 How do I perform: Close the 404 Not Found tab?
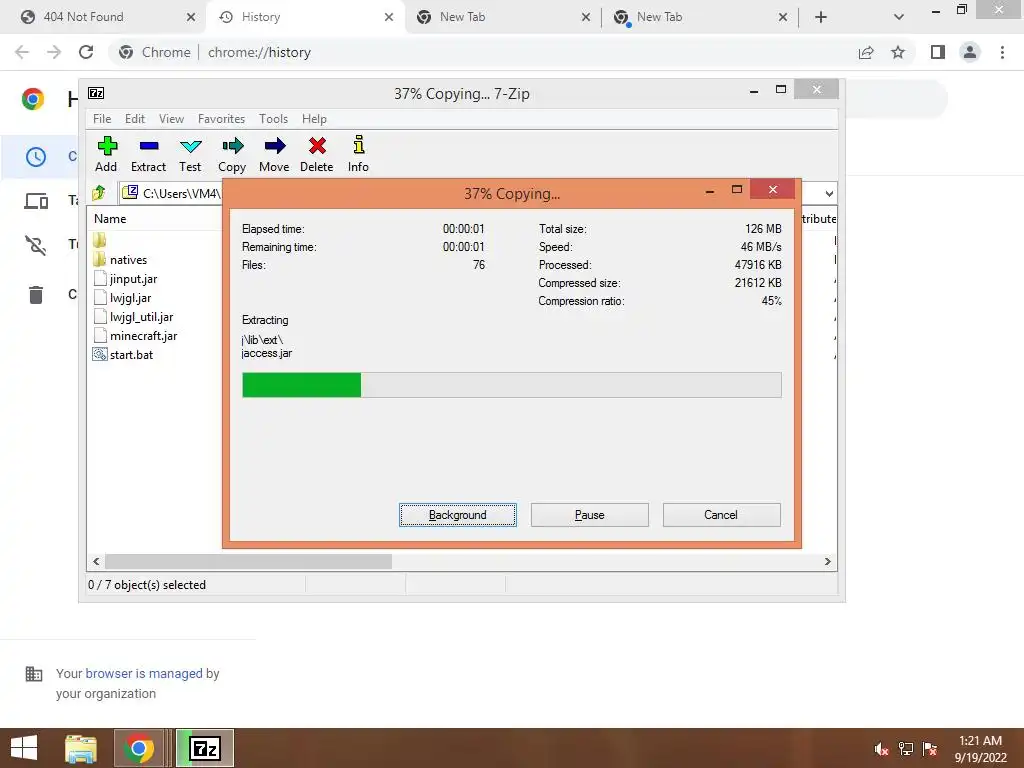point(191,17)
